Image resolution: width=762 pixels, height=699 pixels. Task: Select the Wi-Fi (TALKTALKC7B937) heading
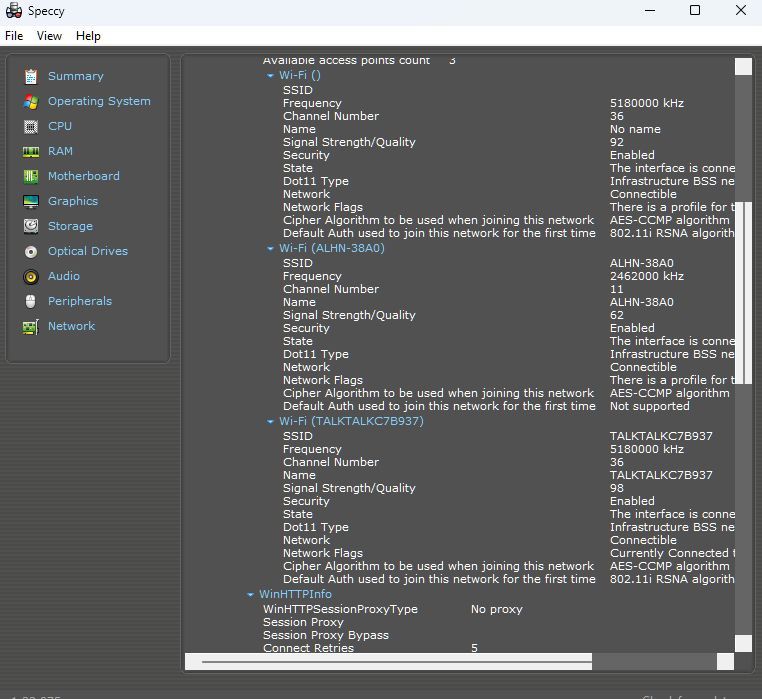click(351, 421)
